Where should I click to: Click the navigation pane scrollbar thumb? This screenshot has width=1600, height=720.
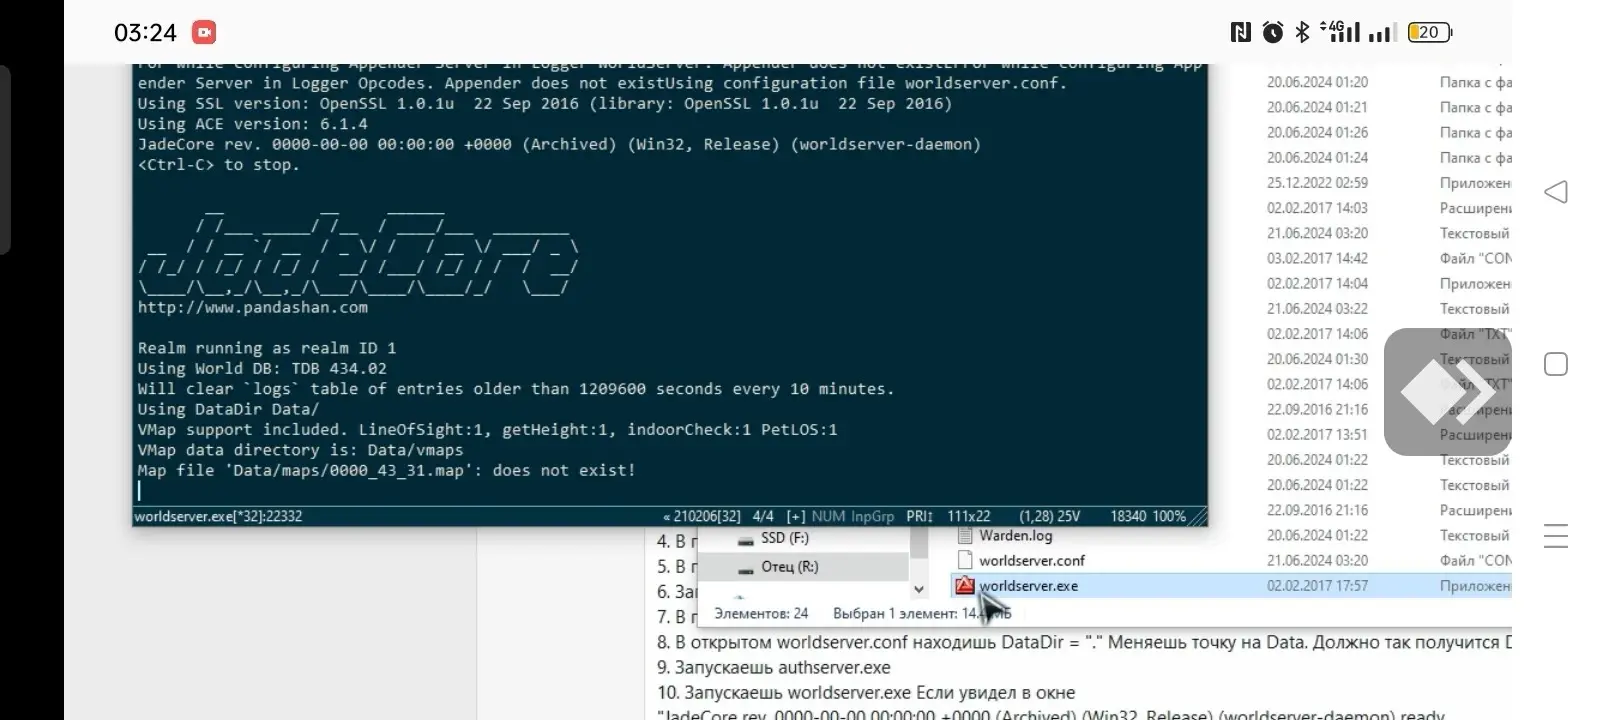click(x=918, y=543)
